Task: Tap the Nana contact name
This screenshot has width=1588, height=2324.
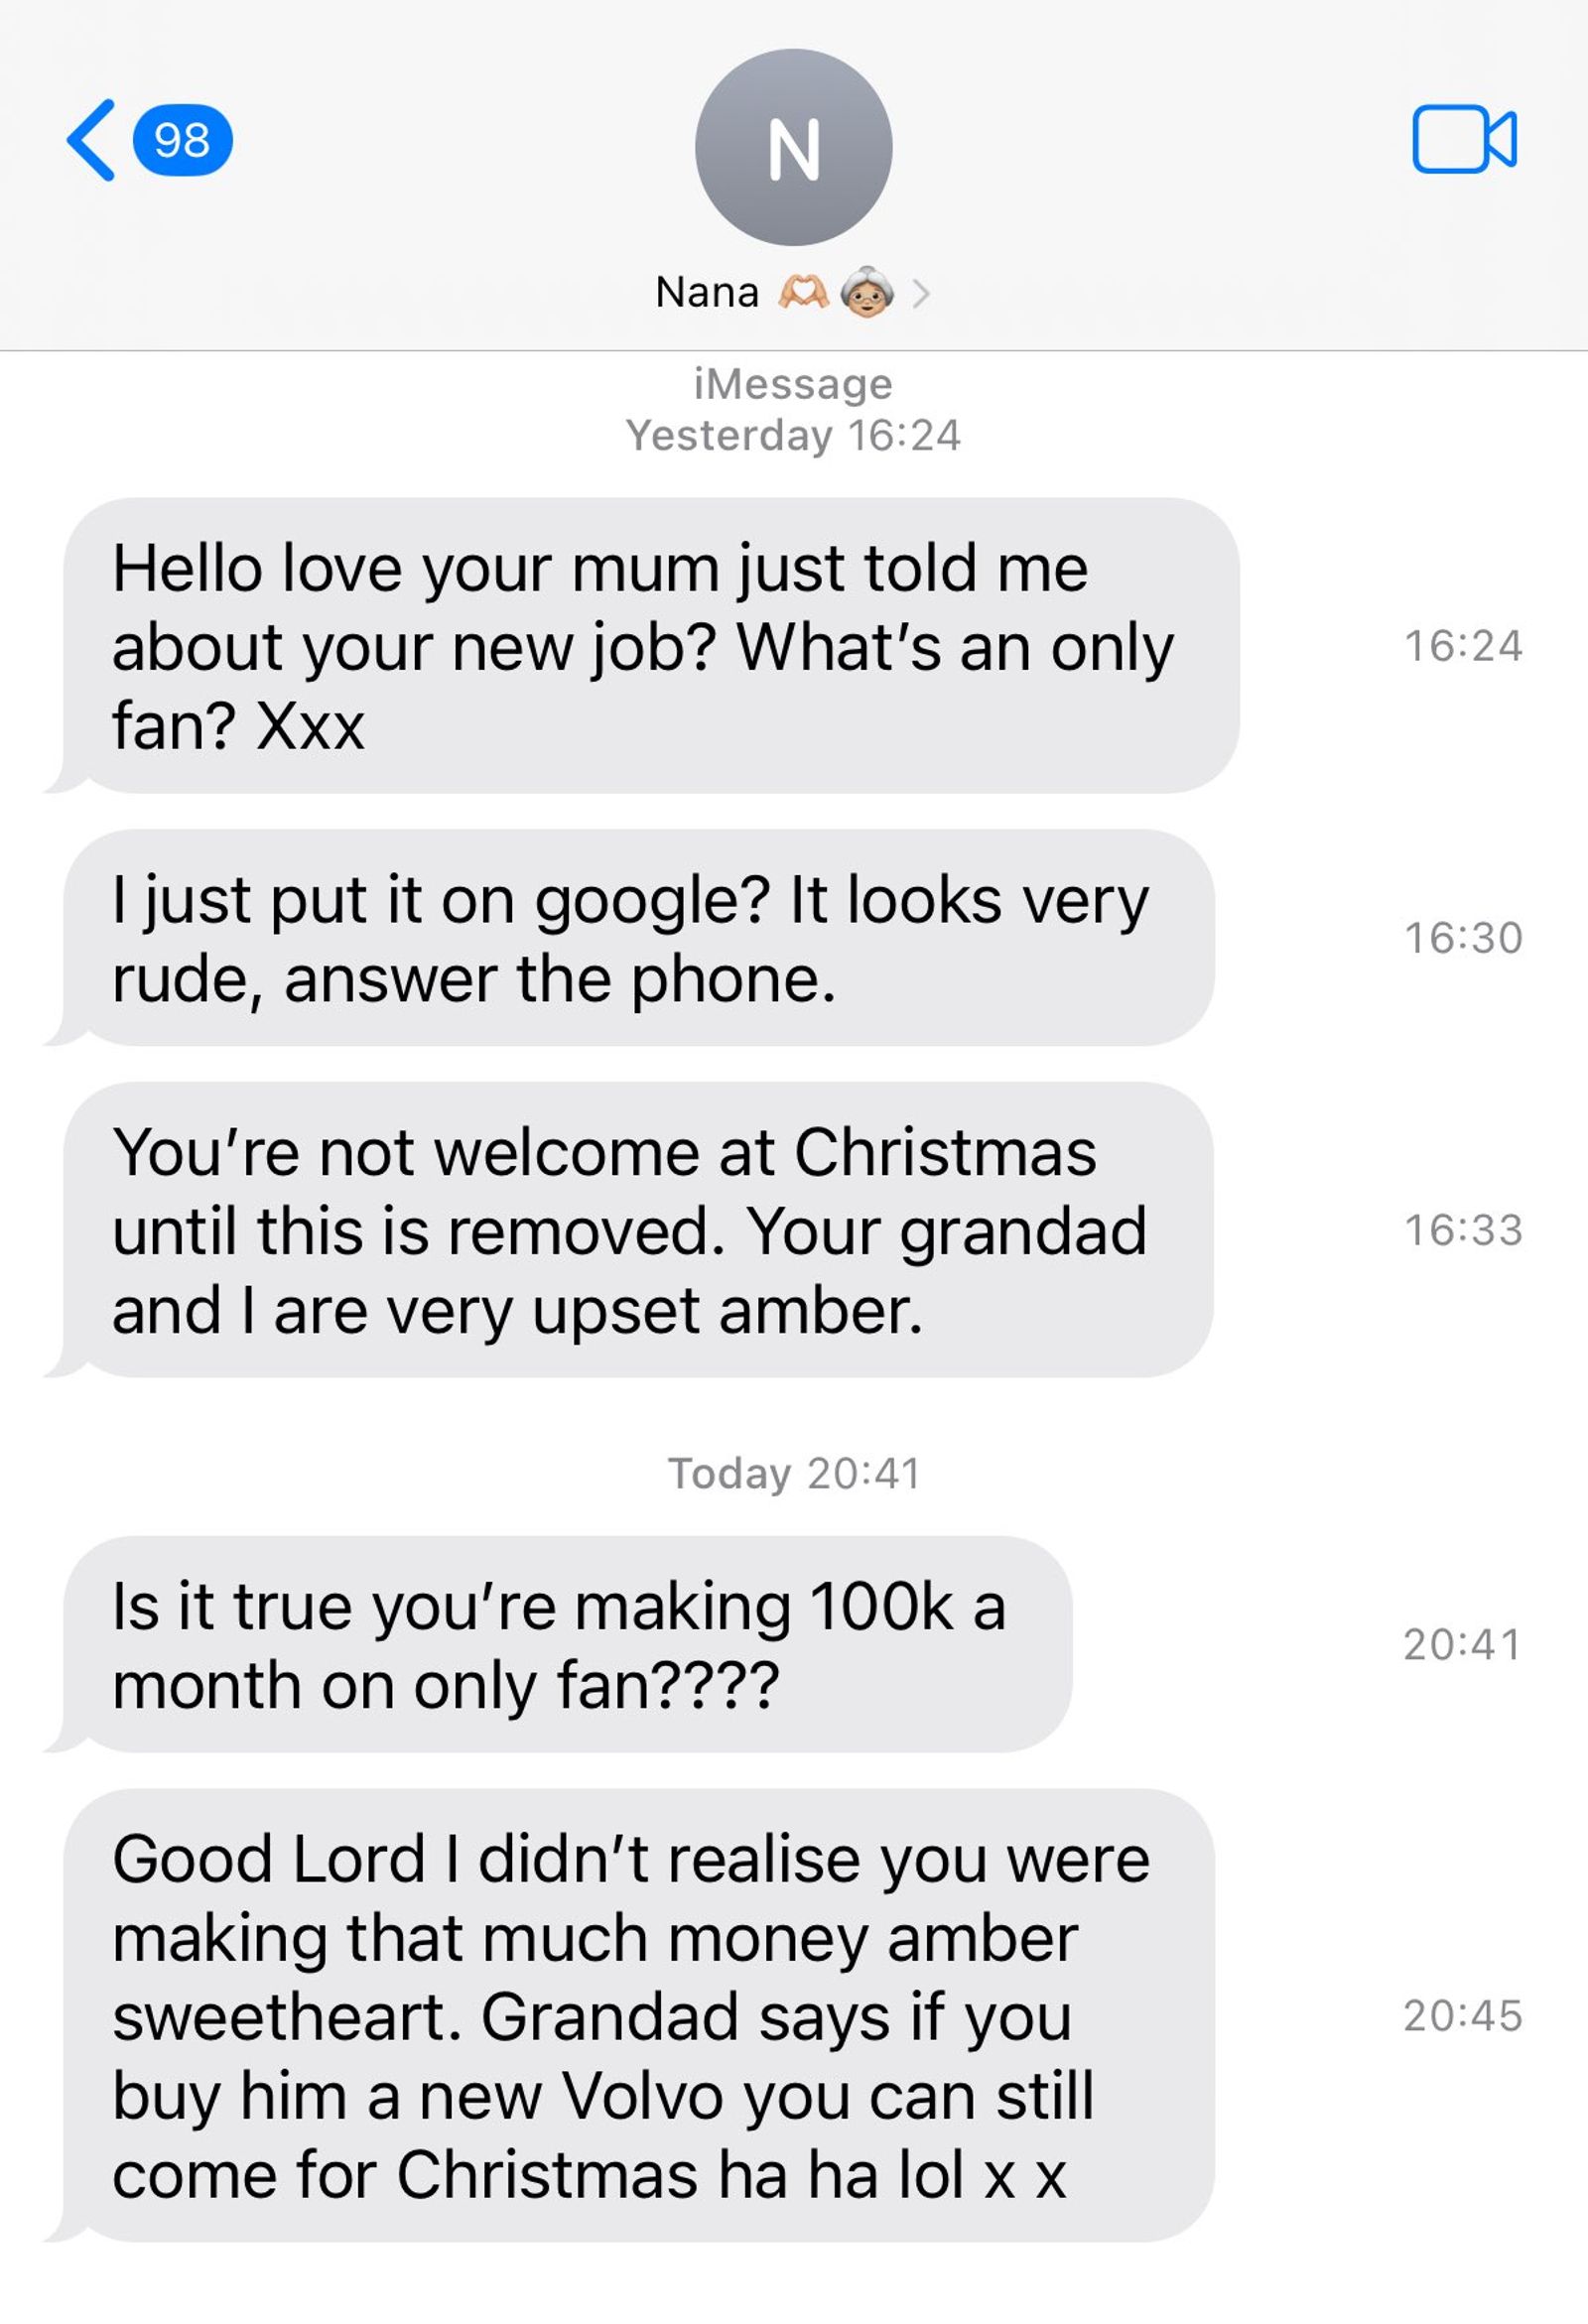Action: click(x=707, y=293)
